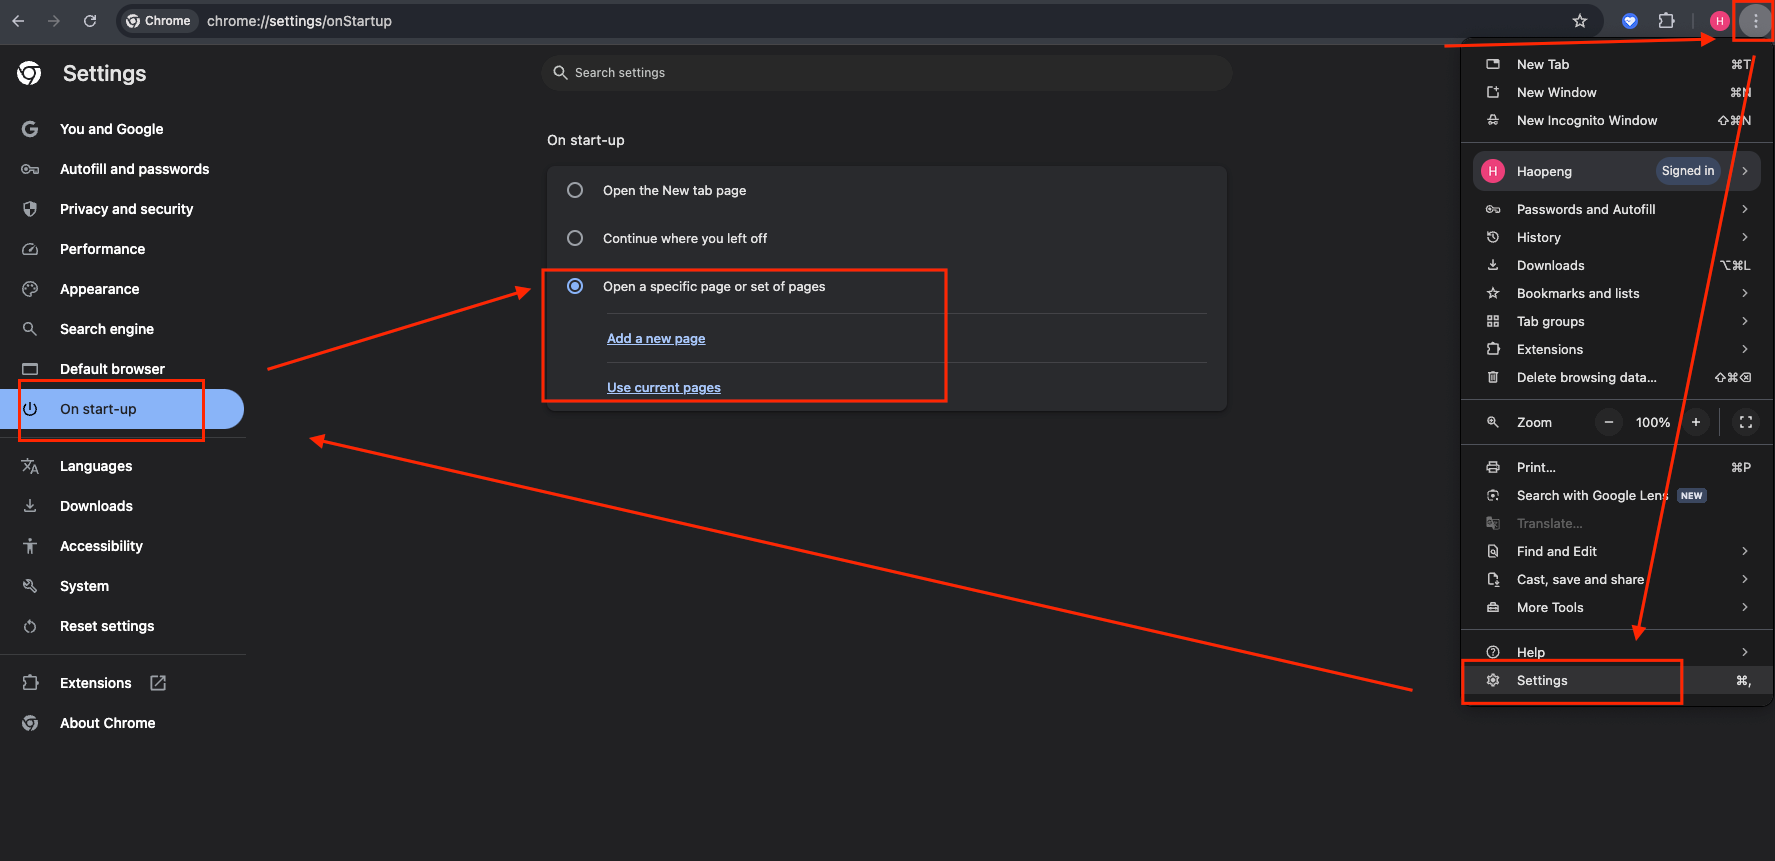Click the reset icon beside Reset settings

point(30,626)
